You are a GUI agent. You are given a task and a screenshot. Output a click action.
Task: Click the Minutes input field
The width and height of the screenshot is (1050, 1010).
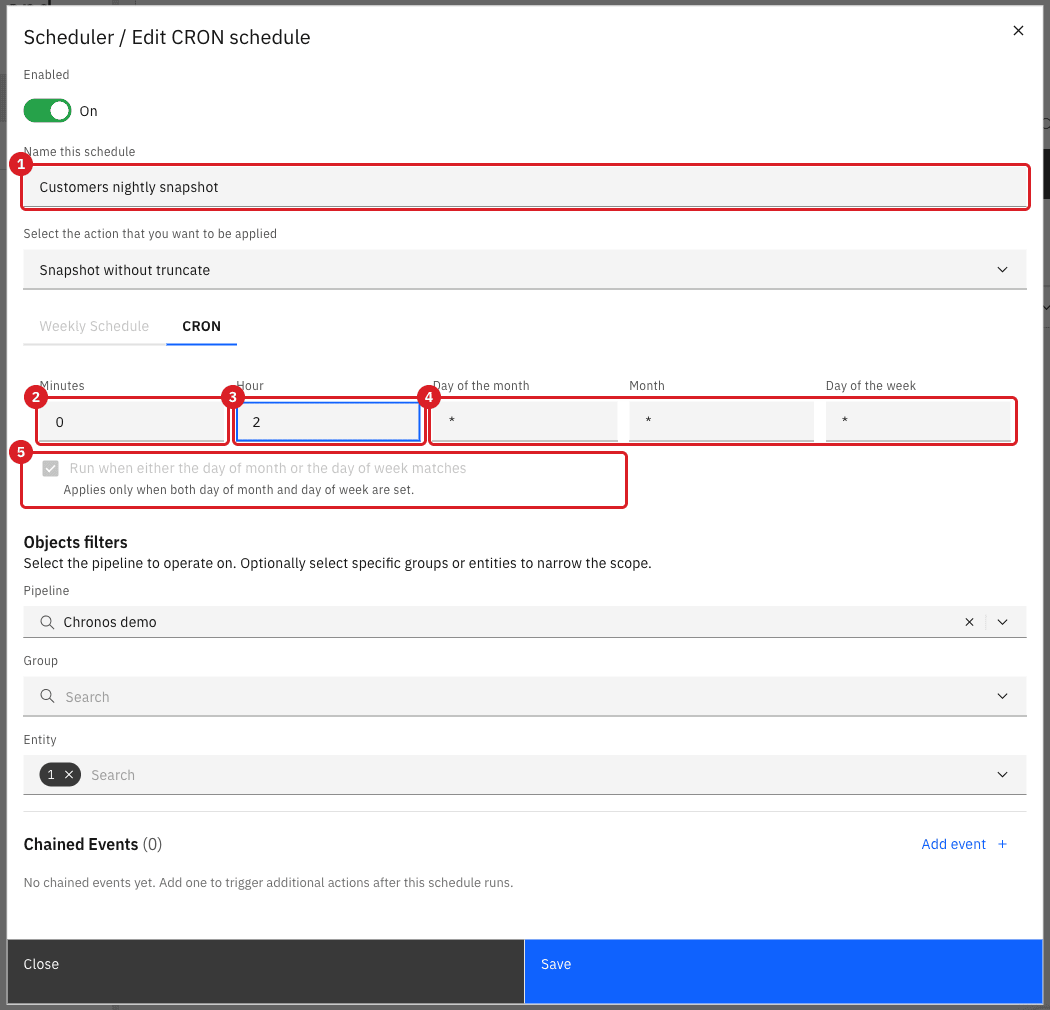(x=131, y=422)
